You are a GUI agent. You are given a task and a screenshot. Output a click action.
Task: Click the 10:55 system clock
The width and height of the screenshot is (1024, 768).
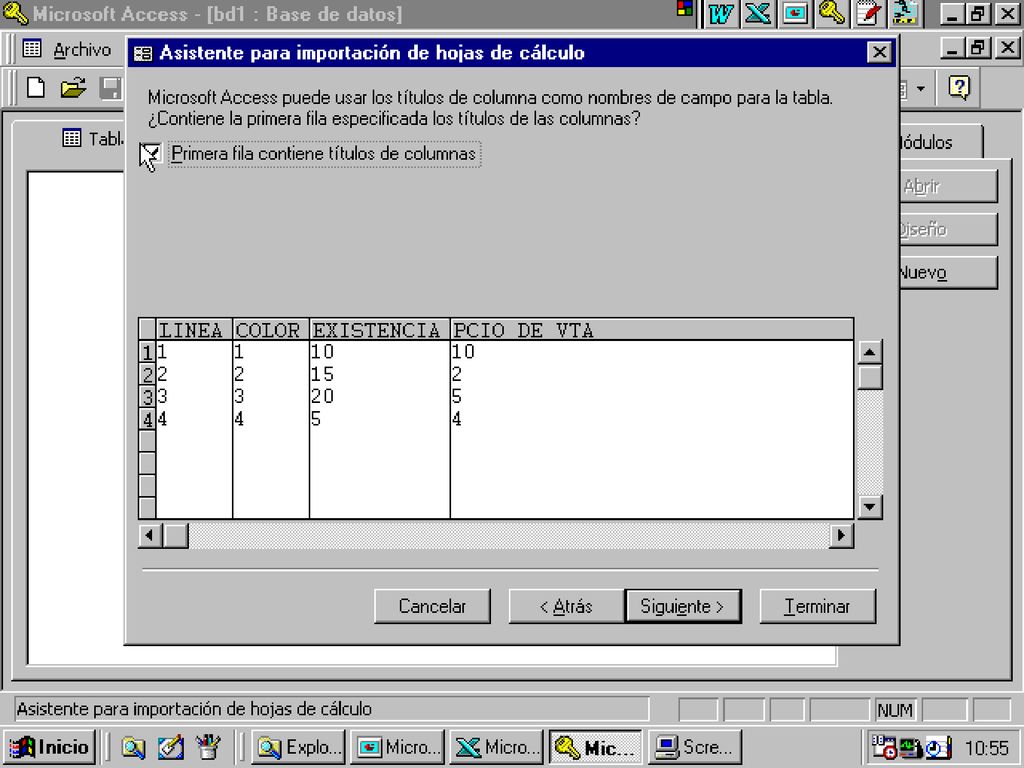pos(987,748)
